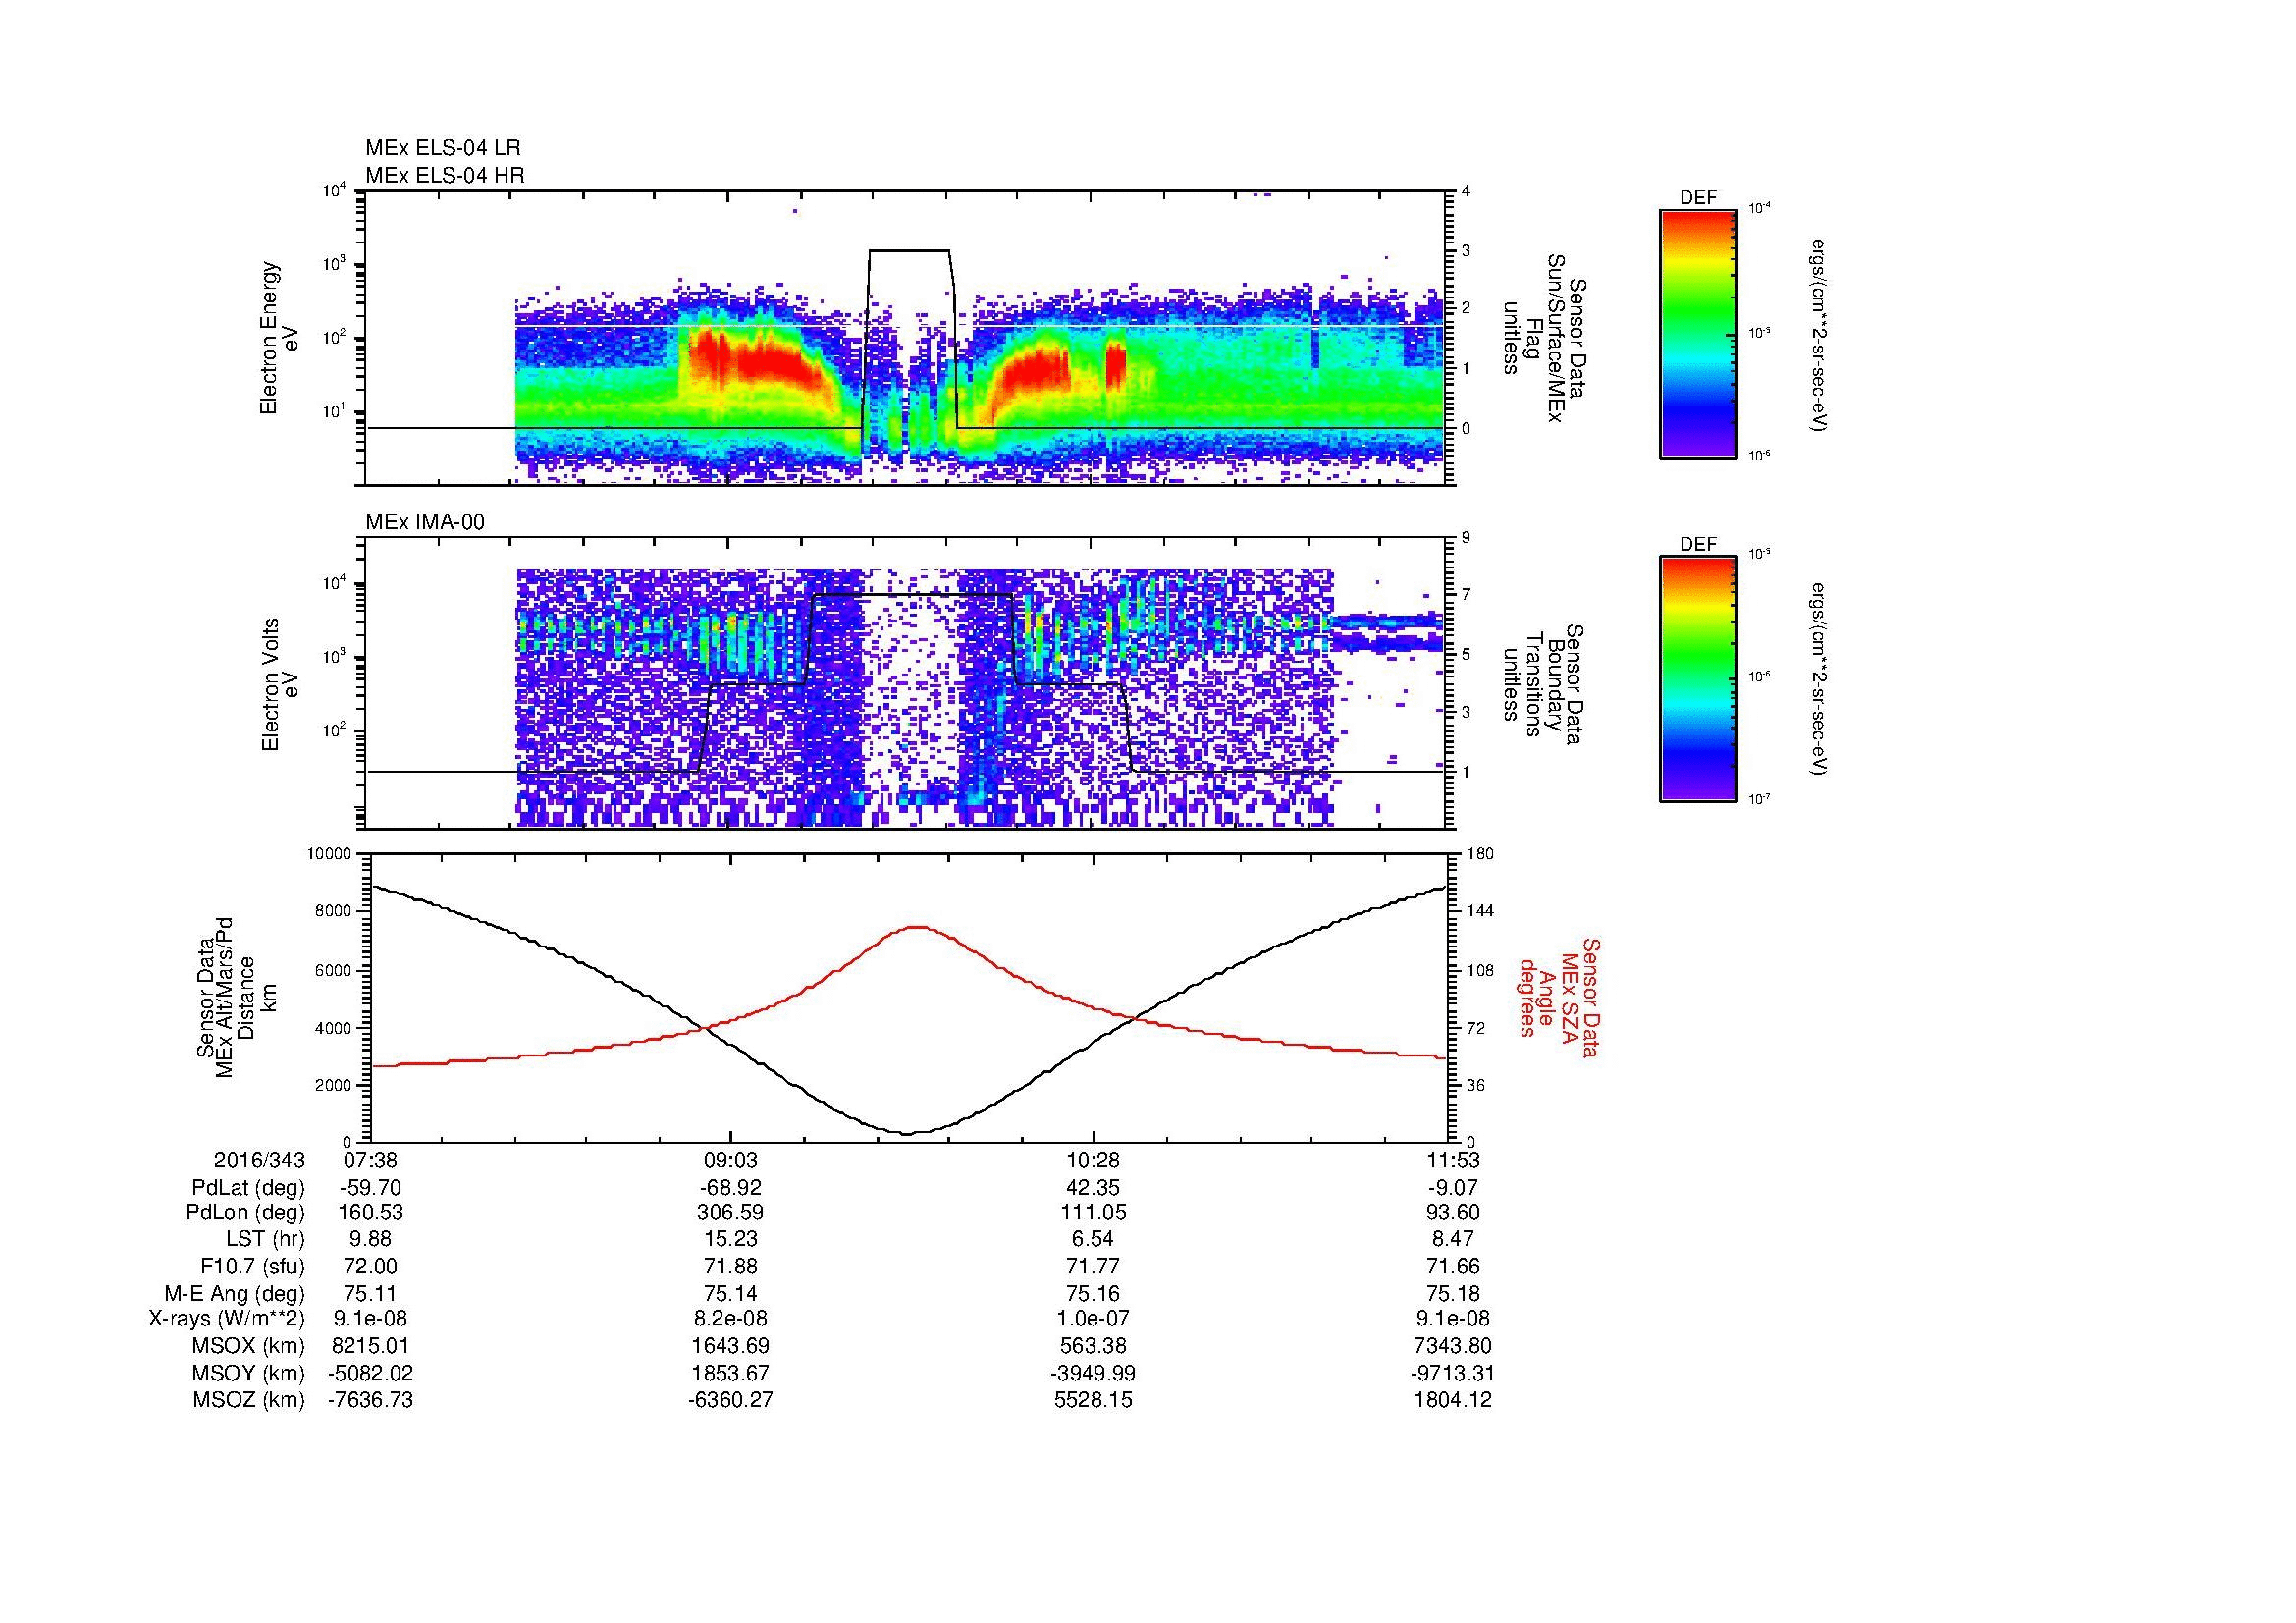2296x1623 pixels.
Task: Click F10.7 value '71.88'
Action: 732,1266
